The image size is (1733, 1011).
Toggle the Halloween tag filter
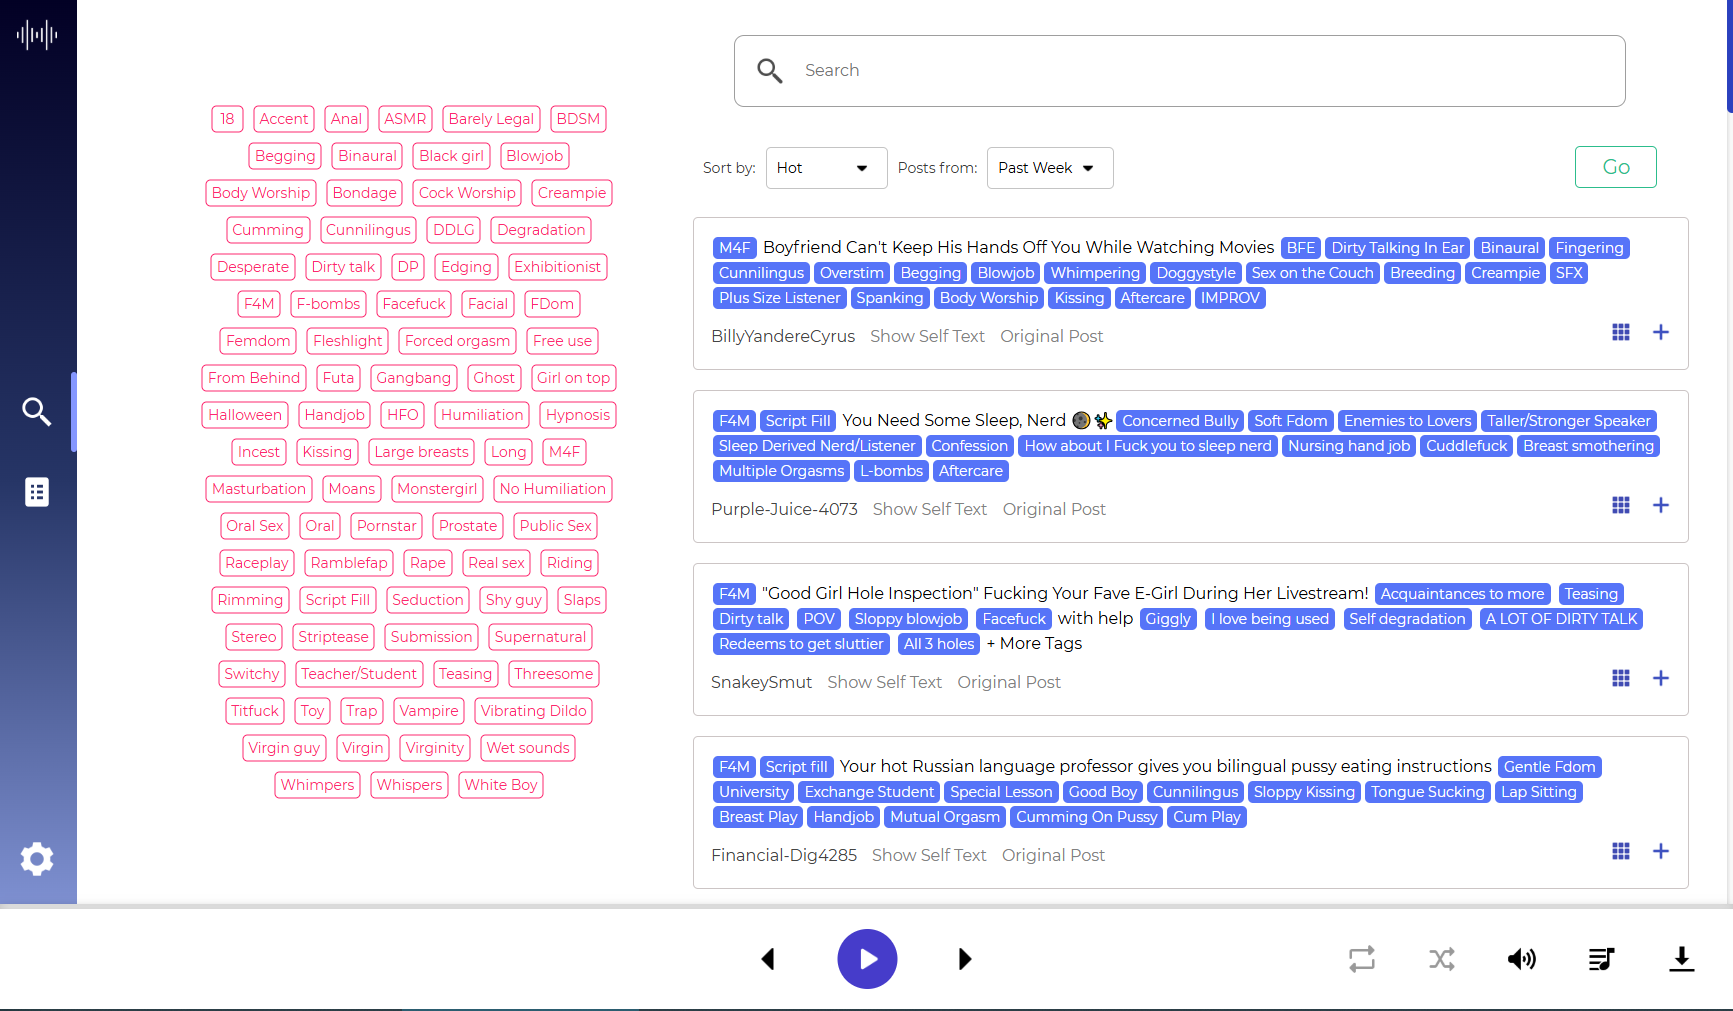[245, 415]
